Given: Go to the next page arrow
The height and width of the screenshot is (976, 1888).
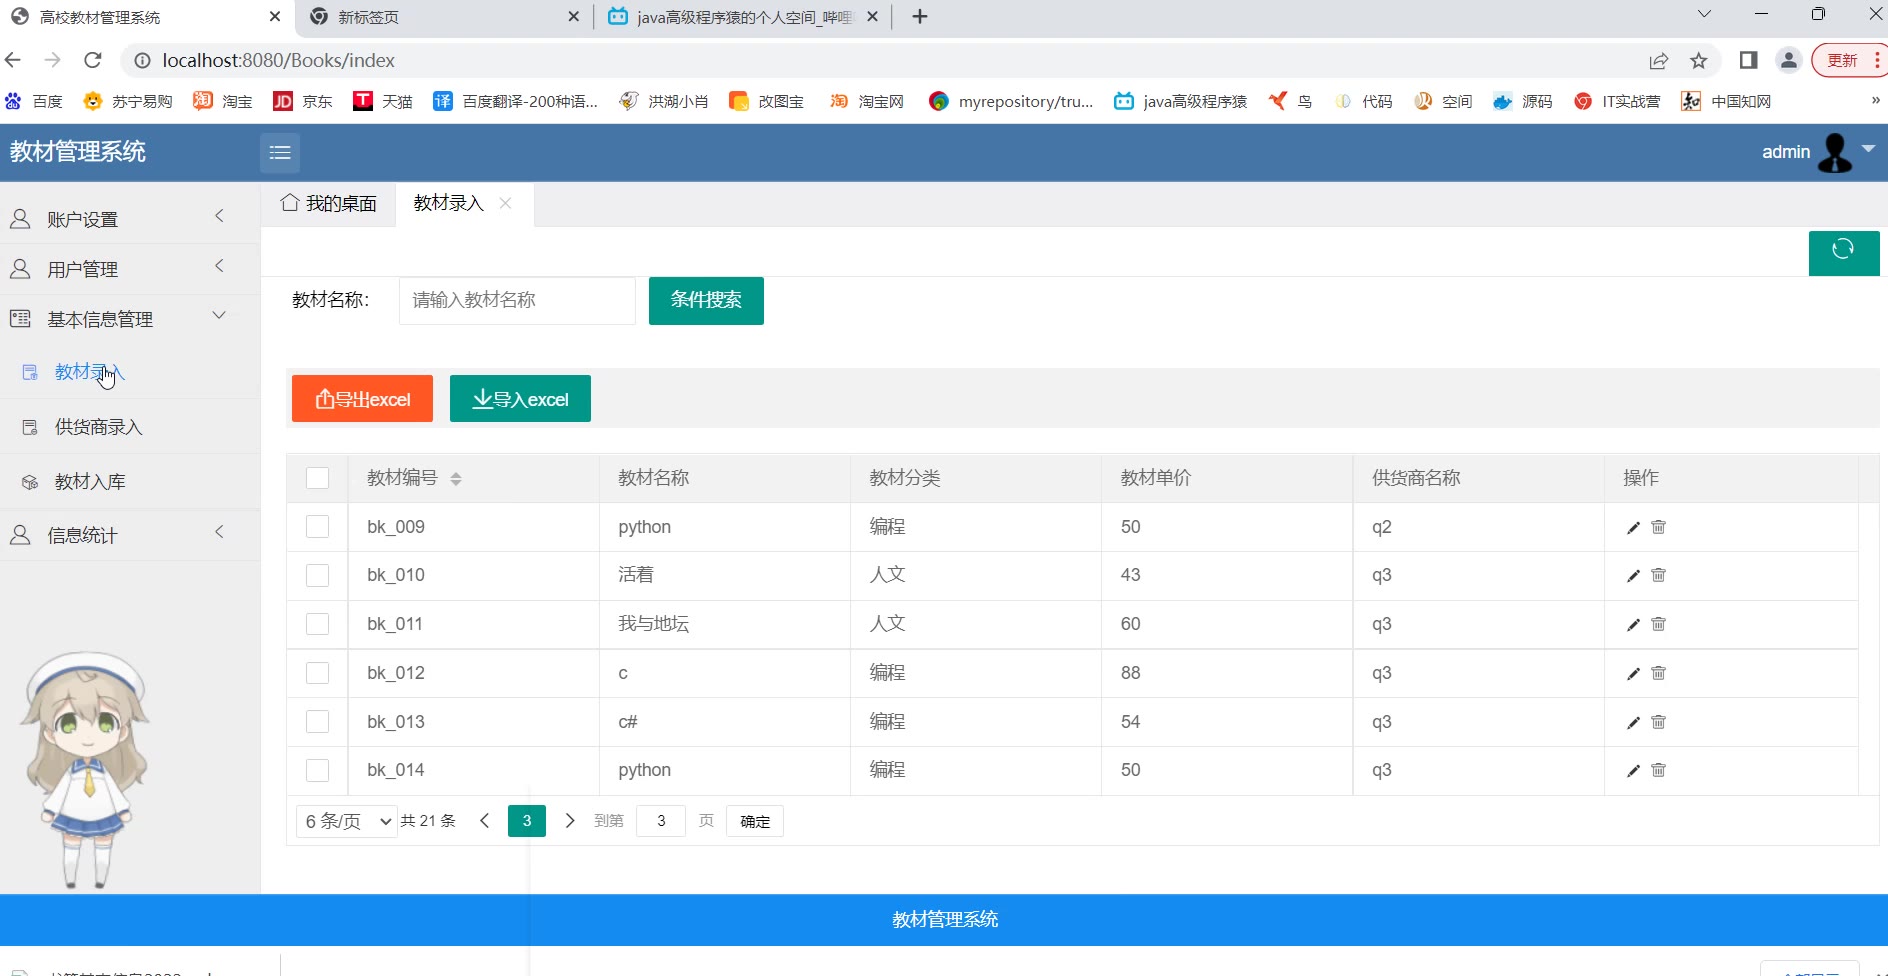Looking at the screenshot, I should (570, 821).
